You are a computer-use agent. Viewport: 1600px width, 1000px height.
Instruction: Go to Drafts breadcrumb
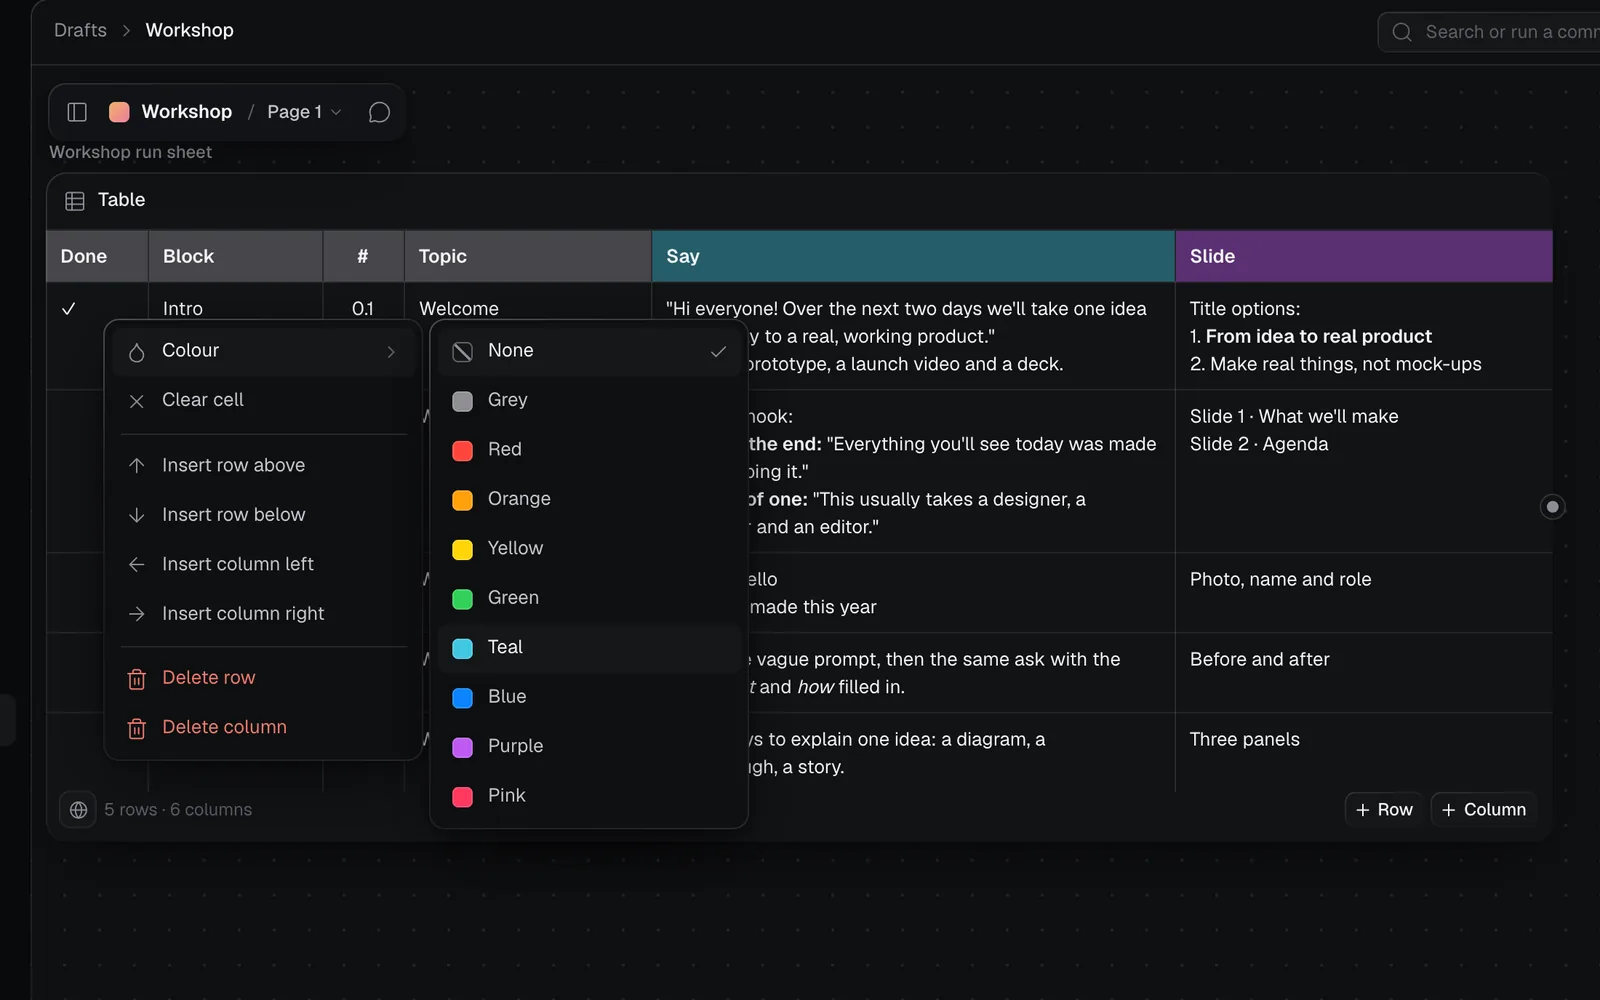tap(80, 30)
